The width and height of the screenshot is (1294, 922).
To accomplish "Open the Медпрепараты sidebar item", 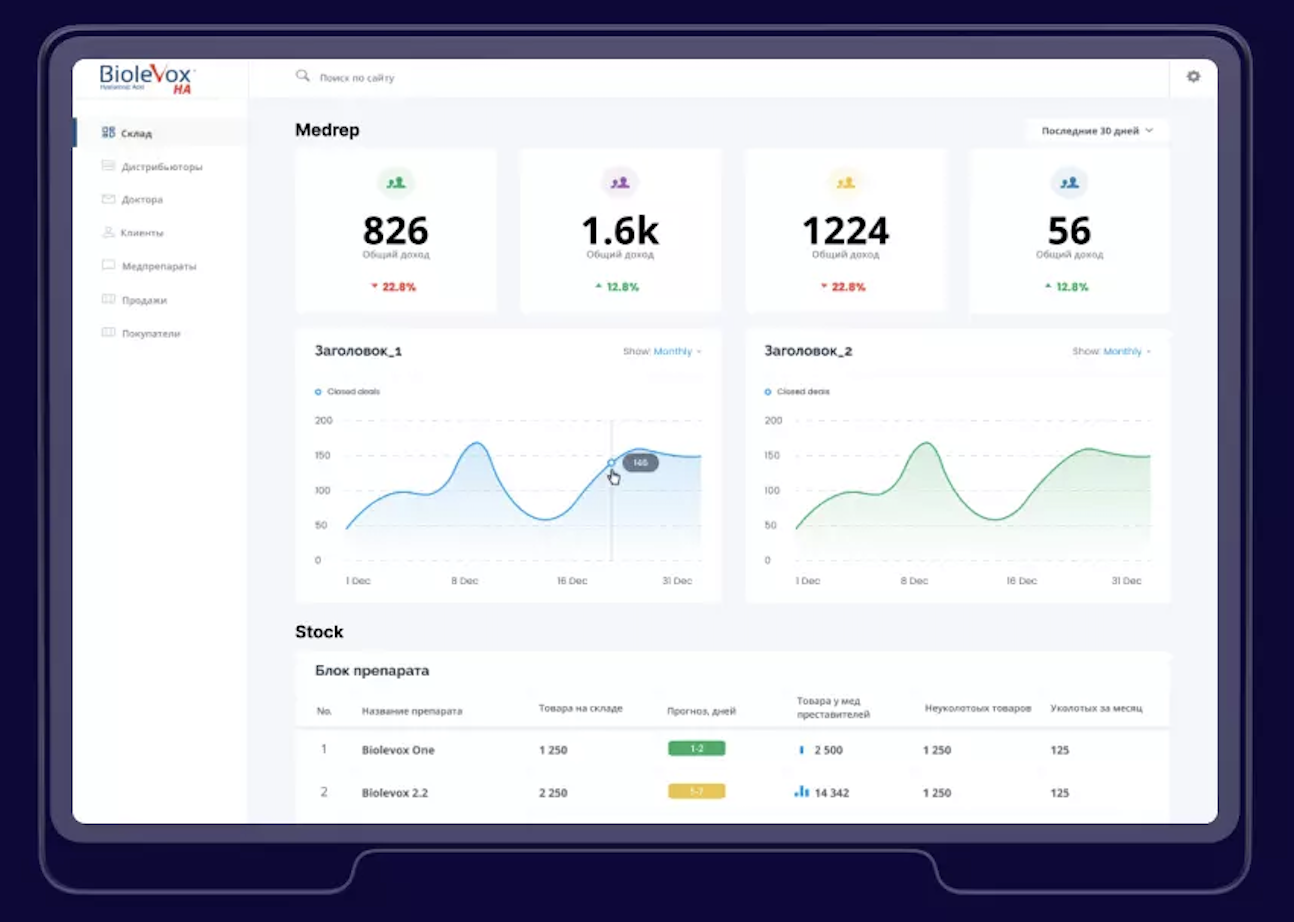I will tap(158, 267).
